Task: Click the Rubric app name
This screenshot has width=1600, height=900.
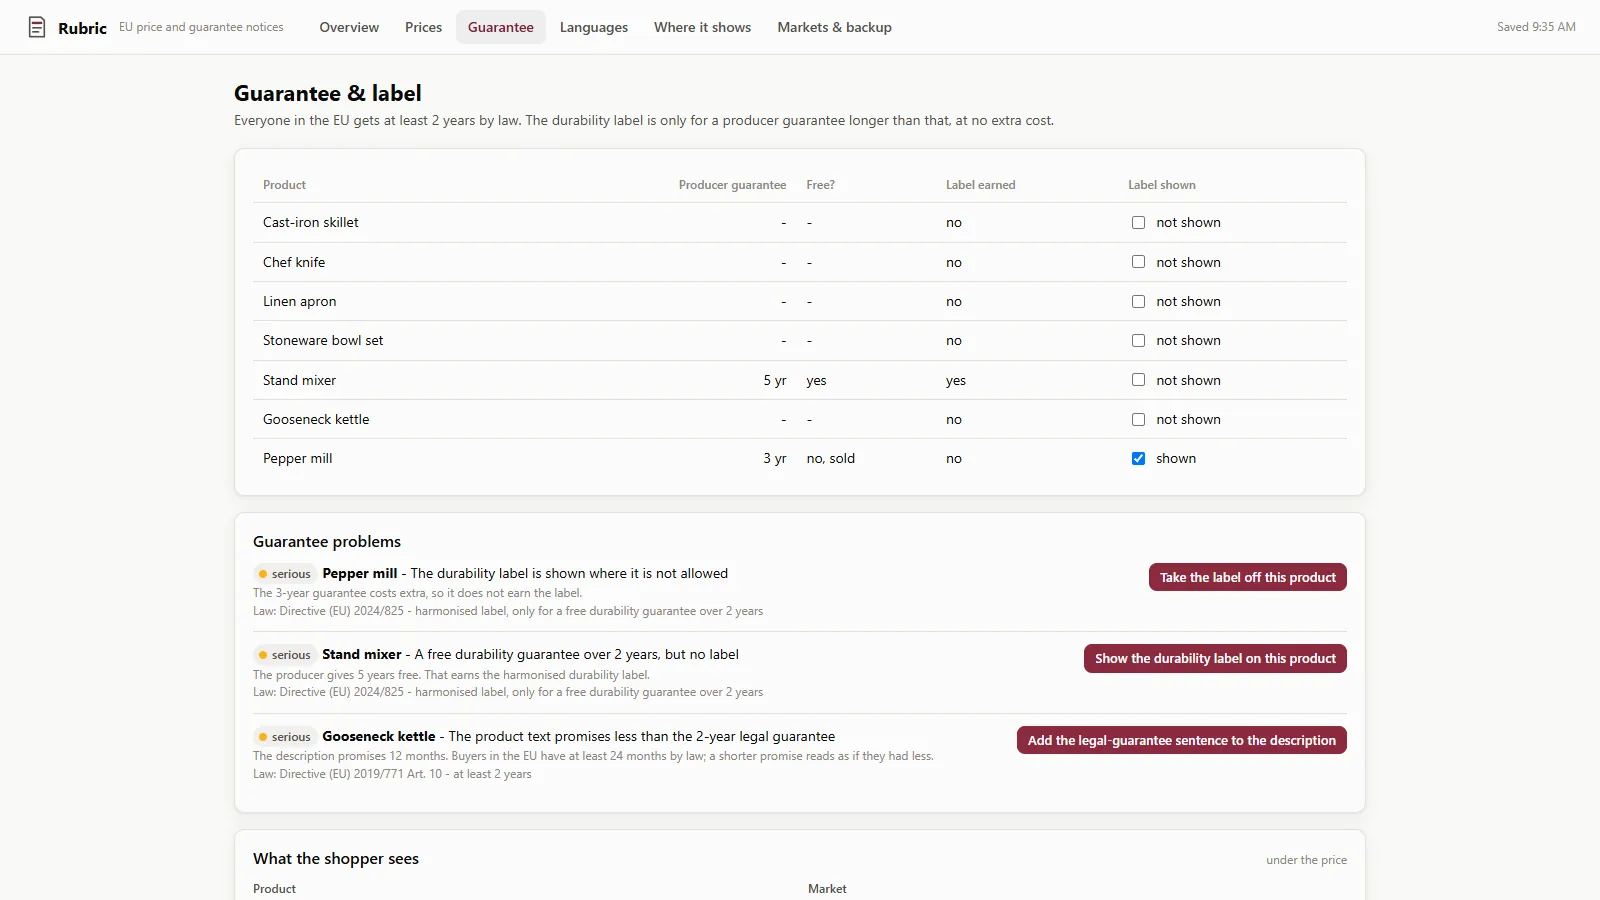Action: [x=82, y=28]
